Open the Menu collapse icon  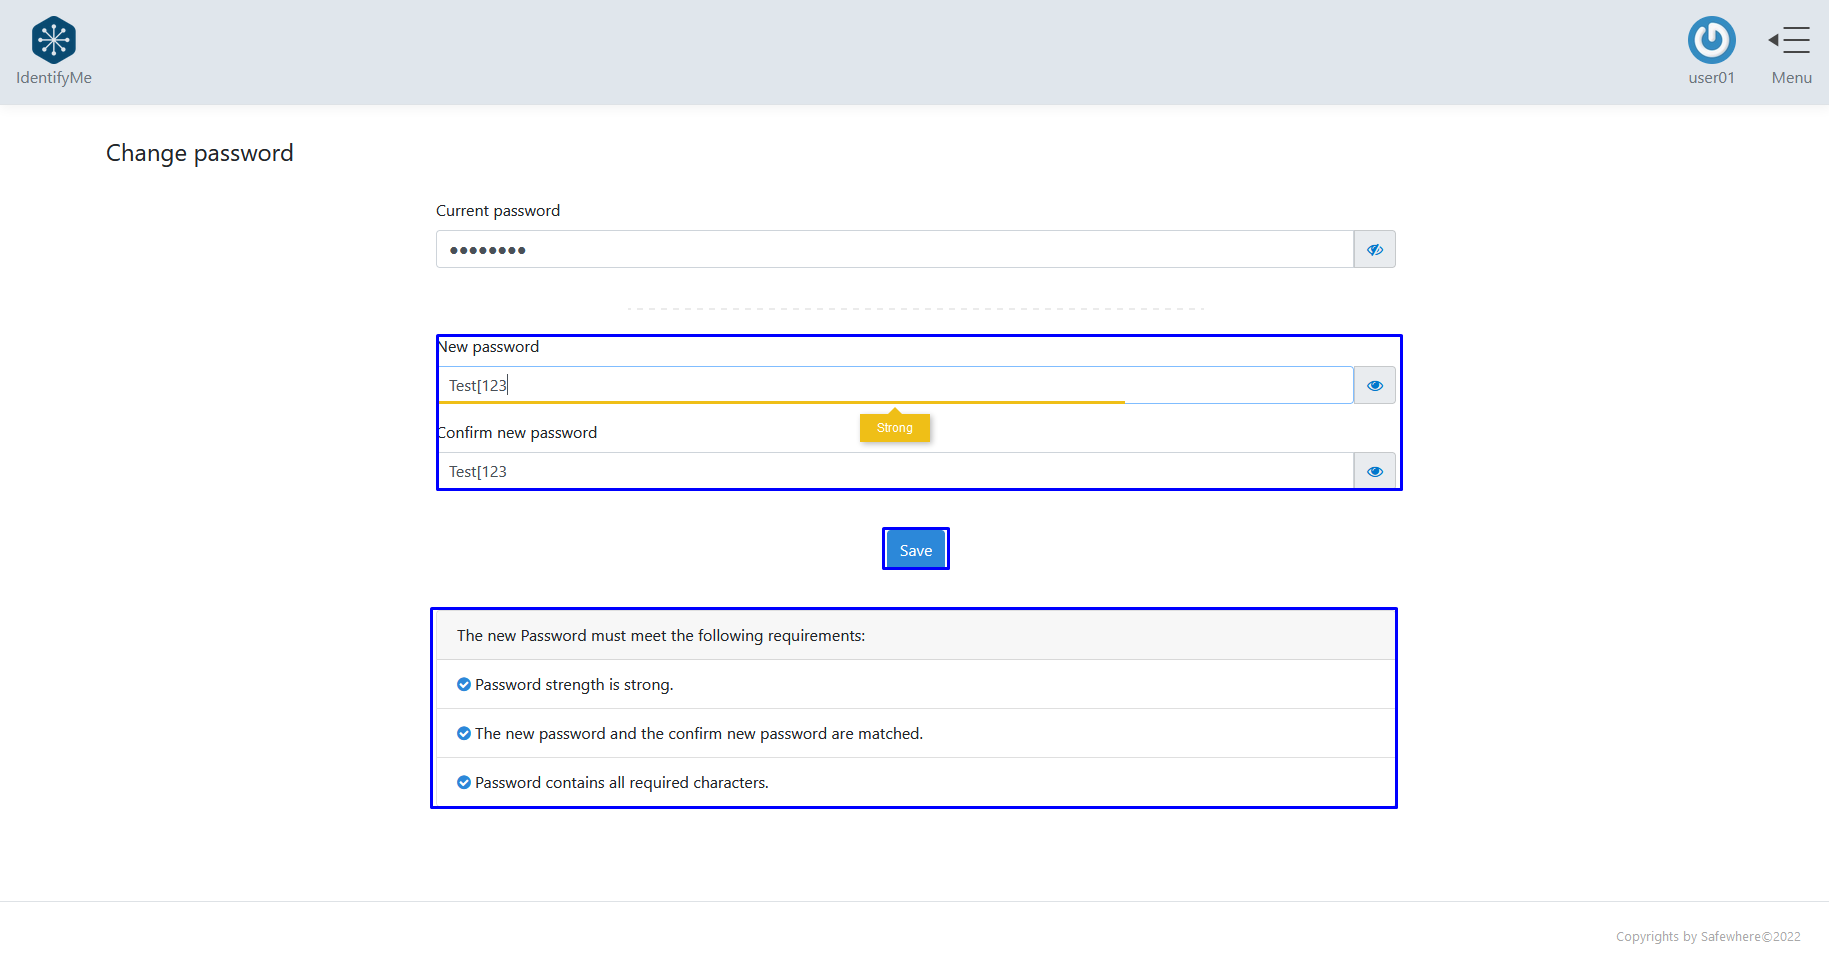(x=1789, y=40)
